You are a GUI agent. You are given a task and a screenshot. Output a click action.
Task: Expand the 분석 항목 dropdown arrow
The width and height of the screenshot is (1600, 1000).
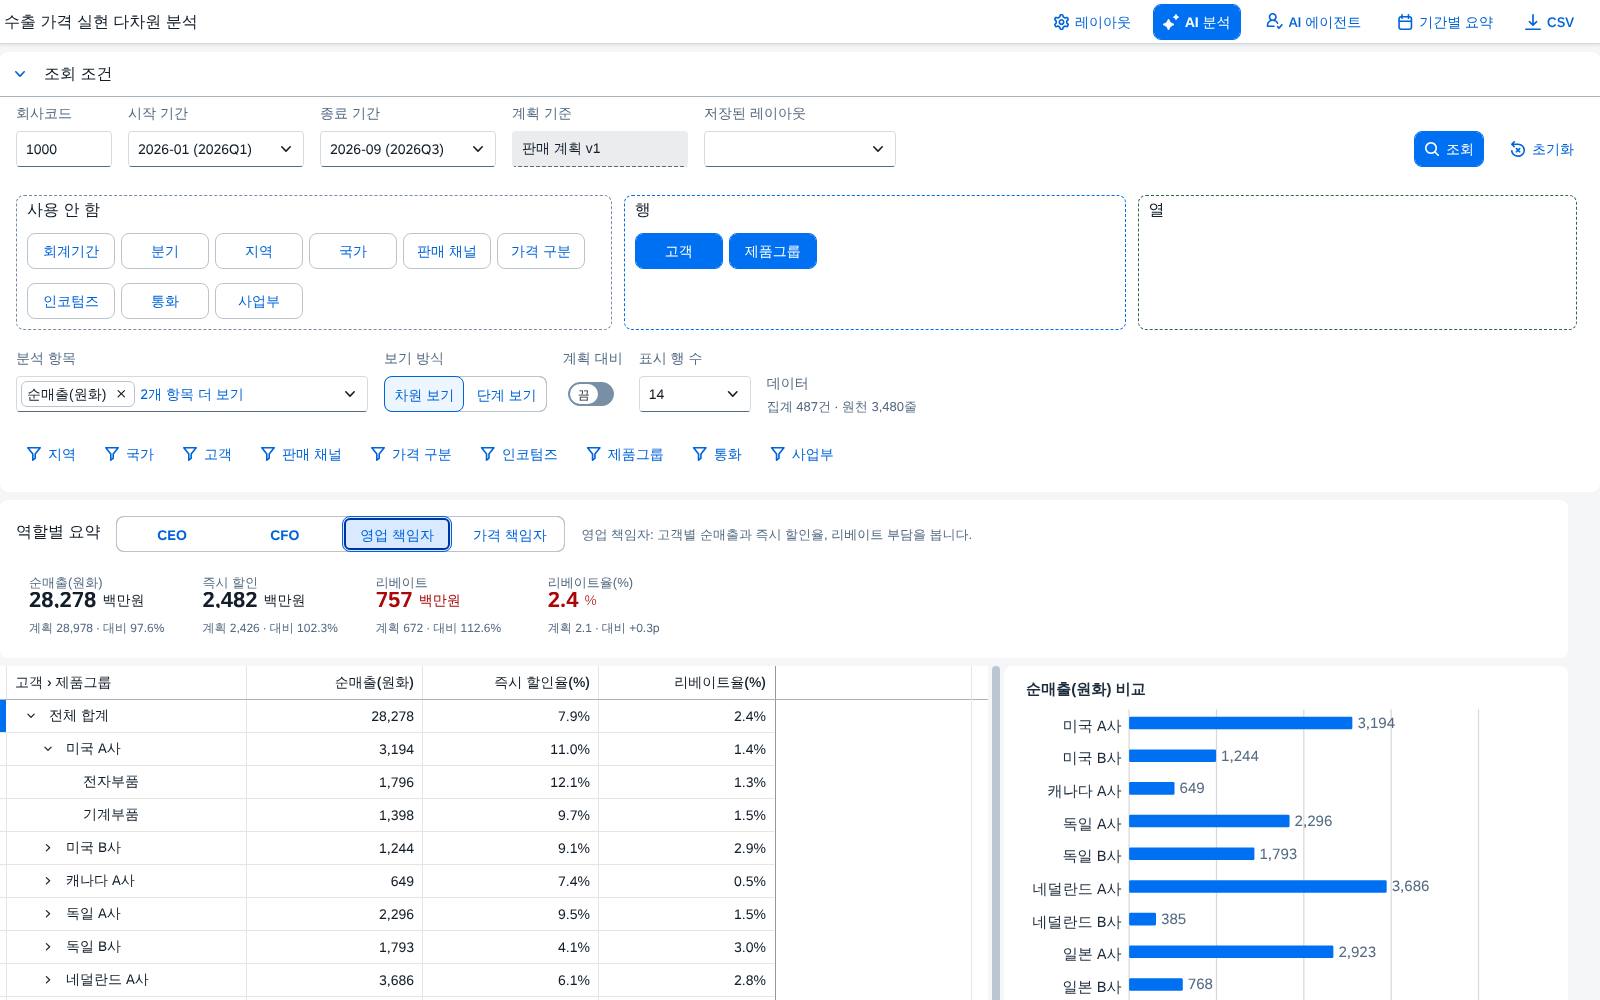tap(350, 394)
